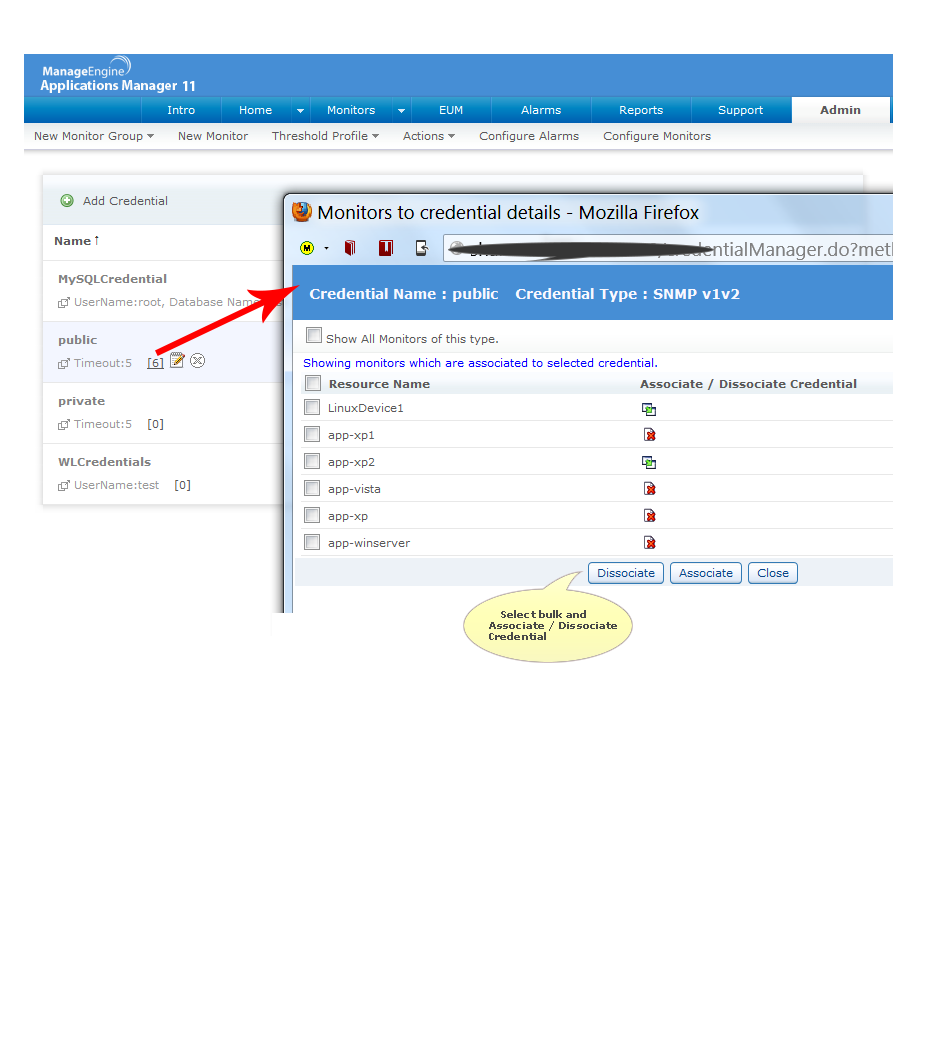Viewport: 931px width, 1050px height.
Task: Click the Dissociate button
Action: click(x=626, y=573)
